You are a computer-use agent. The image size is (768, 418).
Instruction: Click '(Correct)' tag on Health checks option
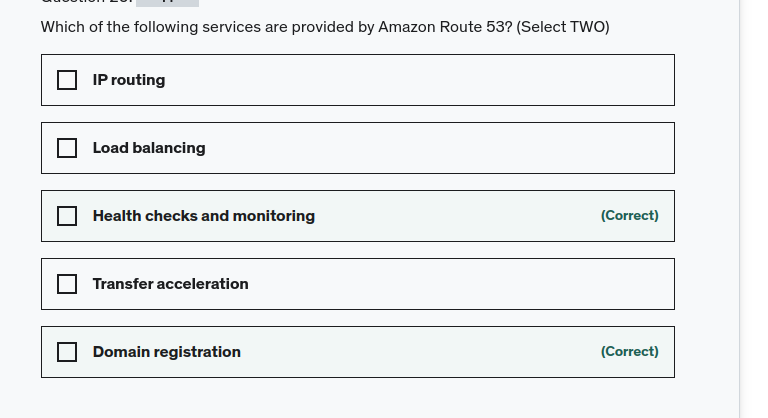tap(629, 216)
